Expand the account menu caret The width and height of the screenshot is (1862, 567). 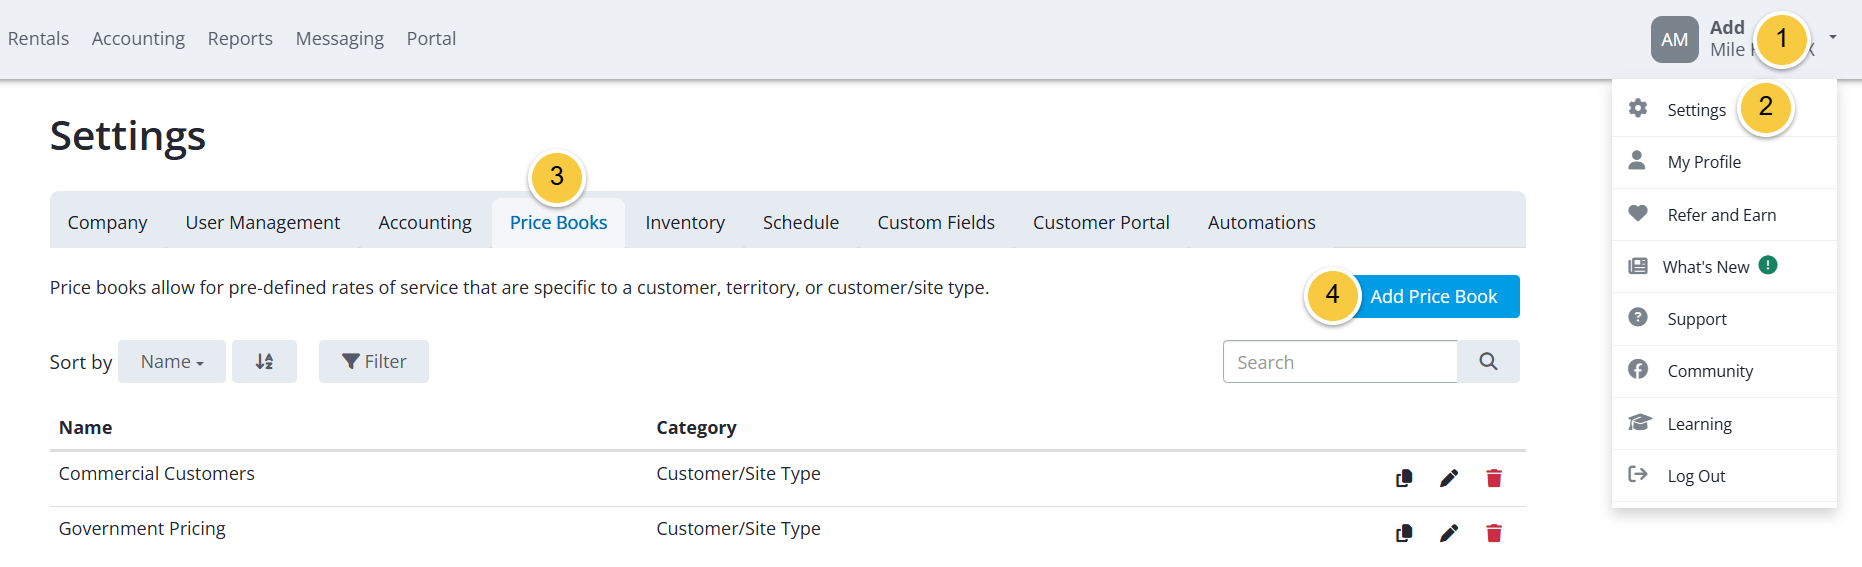tap(1833, 37)
